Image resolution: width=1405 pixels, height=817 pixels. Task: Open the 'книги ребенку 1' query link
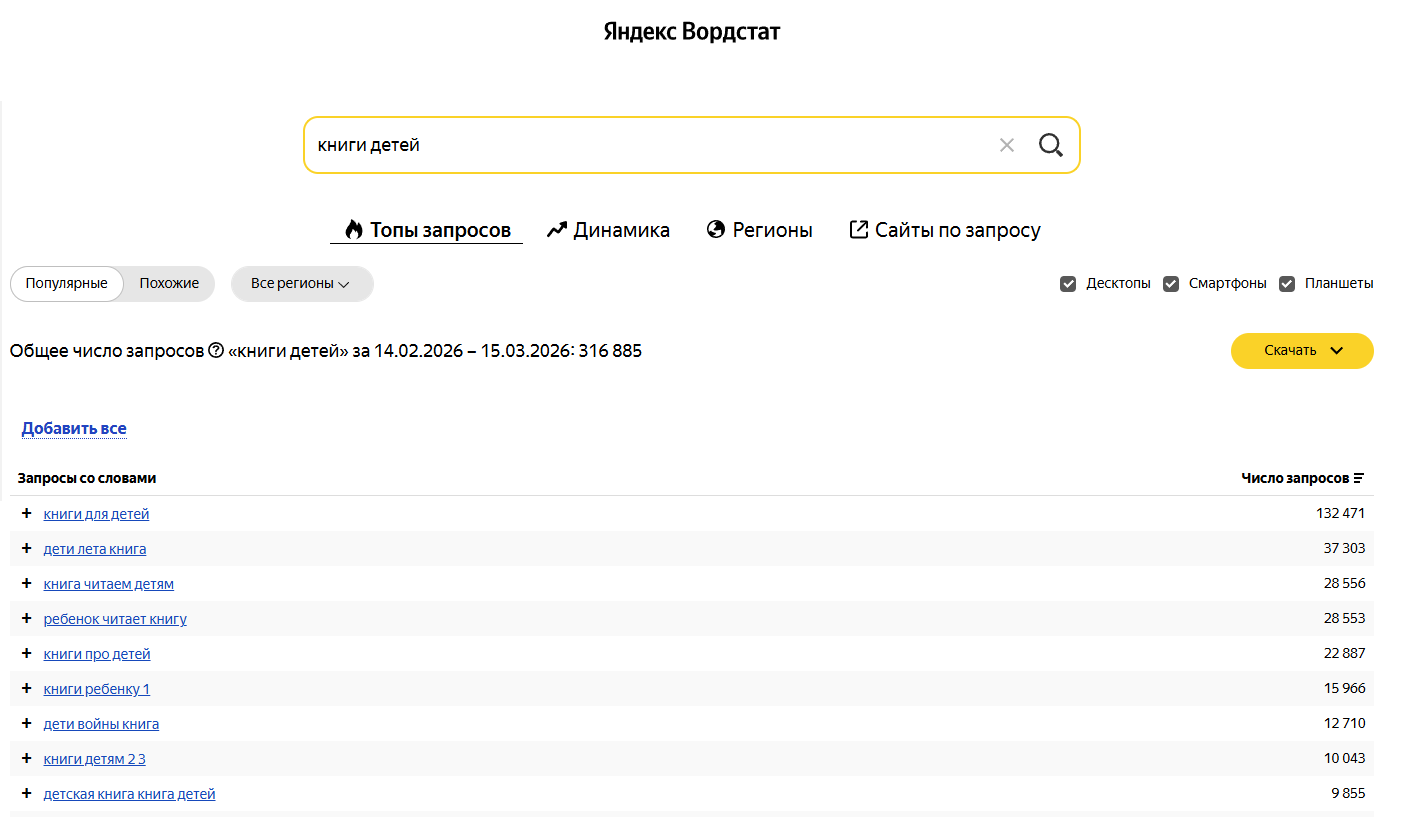[x=97, y=689]
